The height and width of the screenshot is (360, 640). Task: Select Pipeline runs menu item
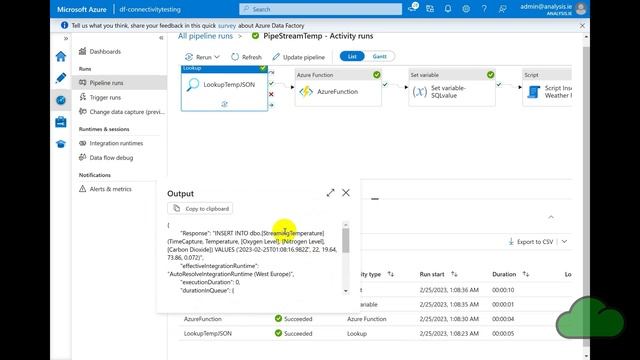120,82
